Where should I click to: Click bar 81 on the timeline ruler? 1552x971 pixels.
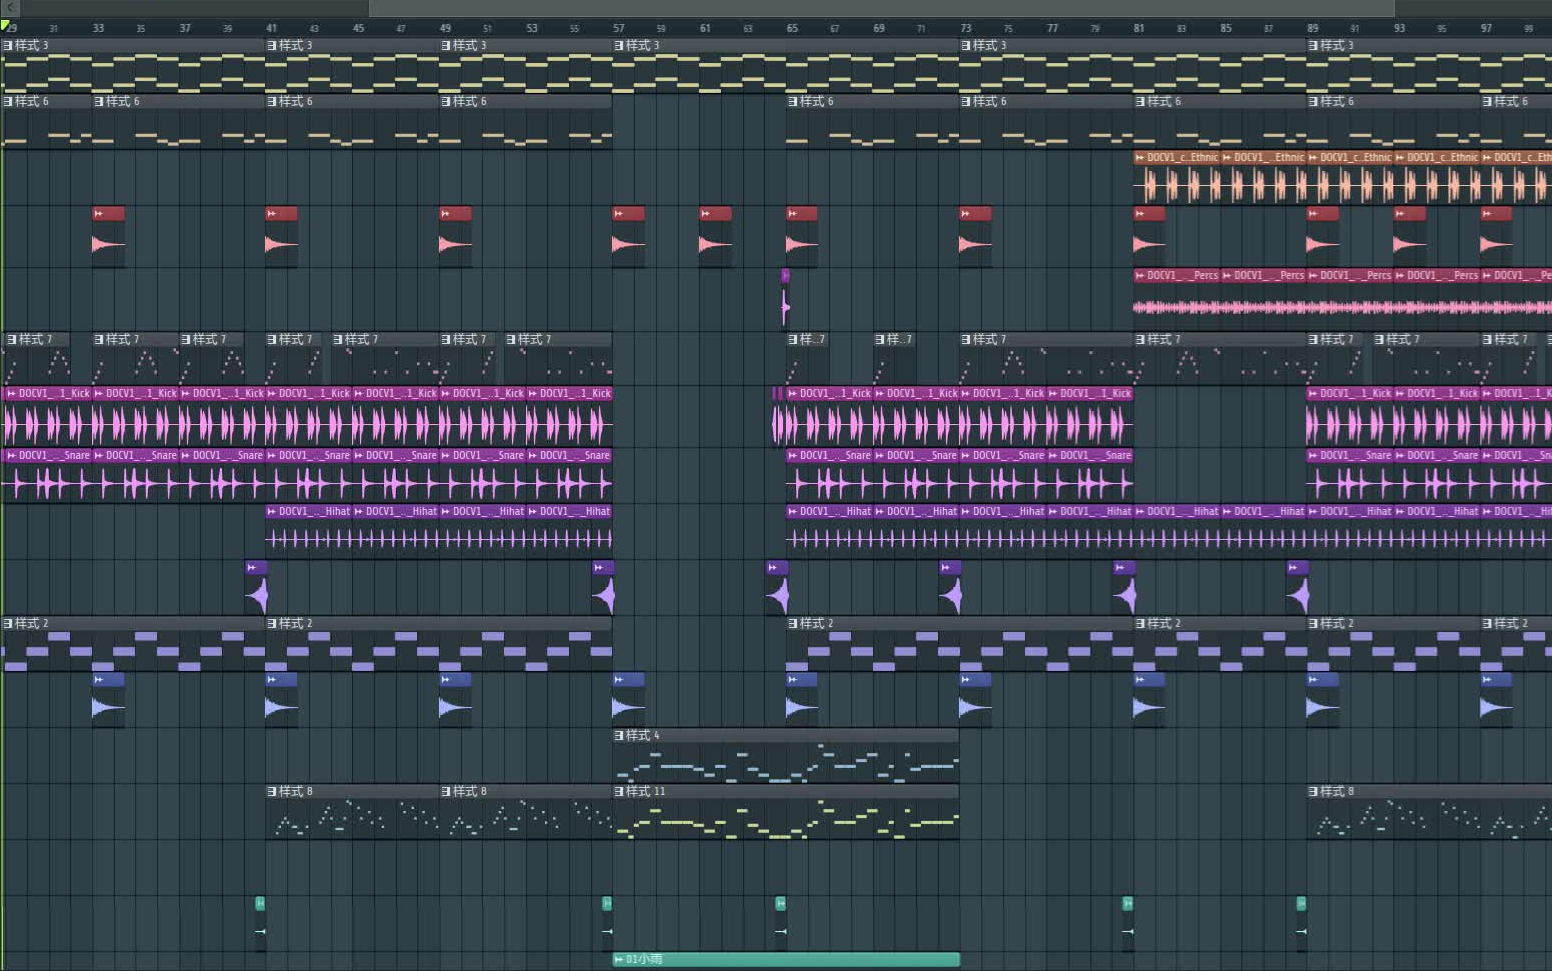tap(1139, 28)
